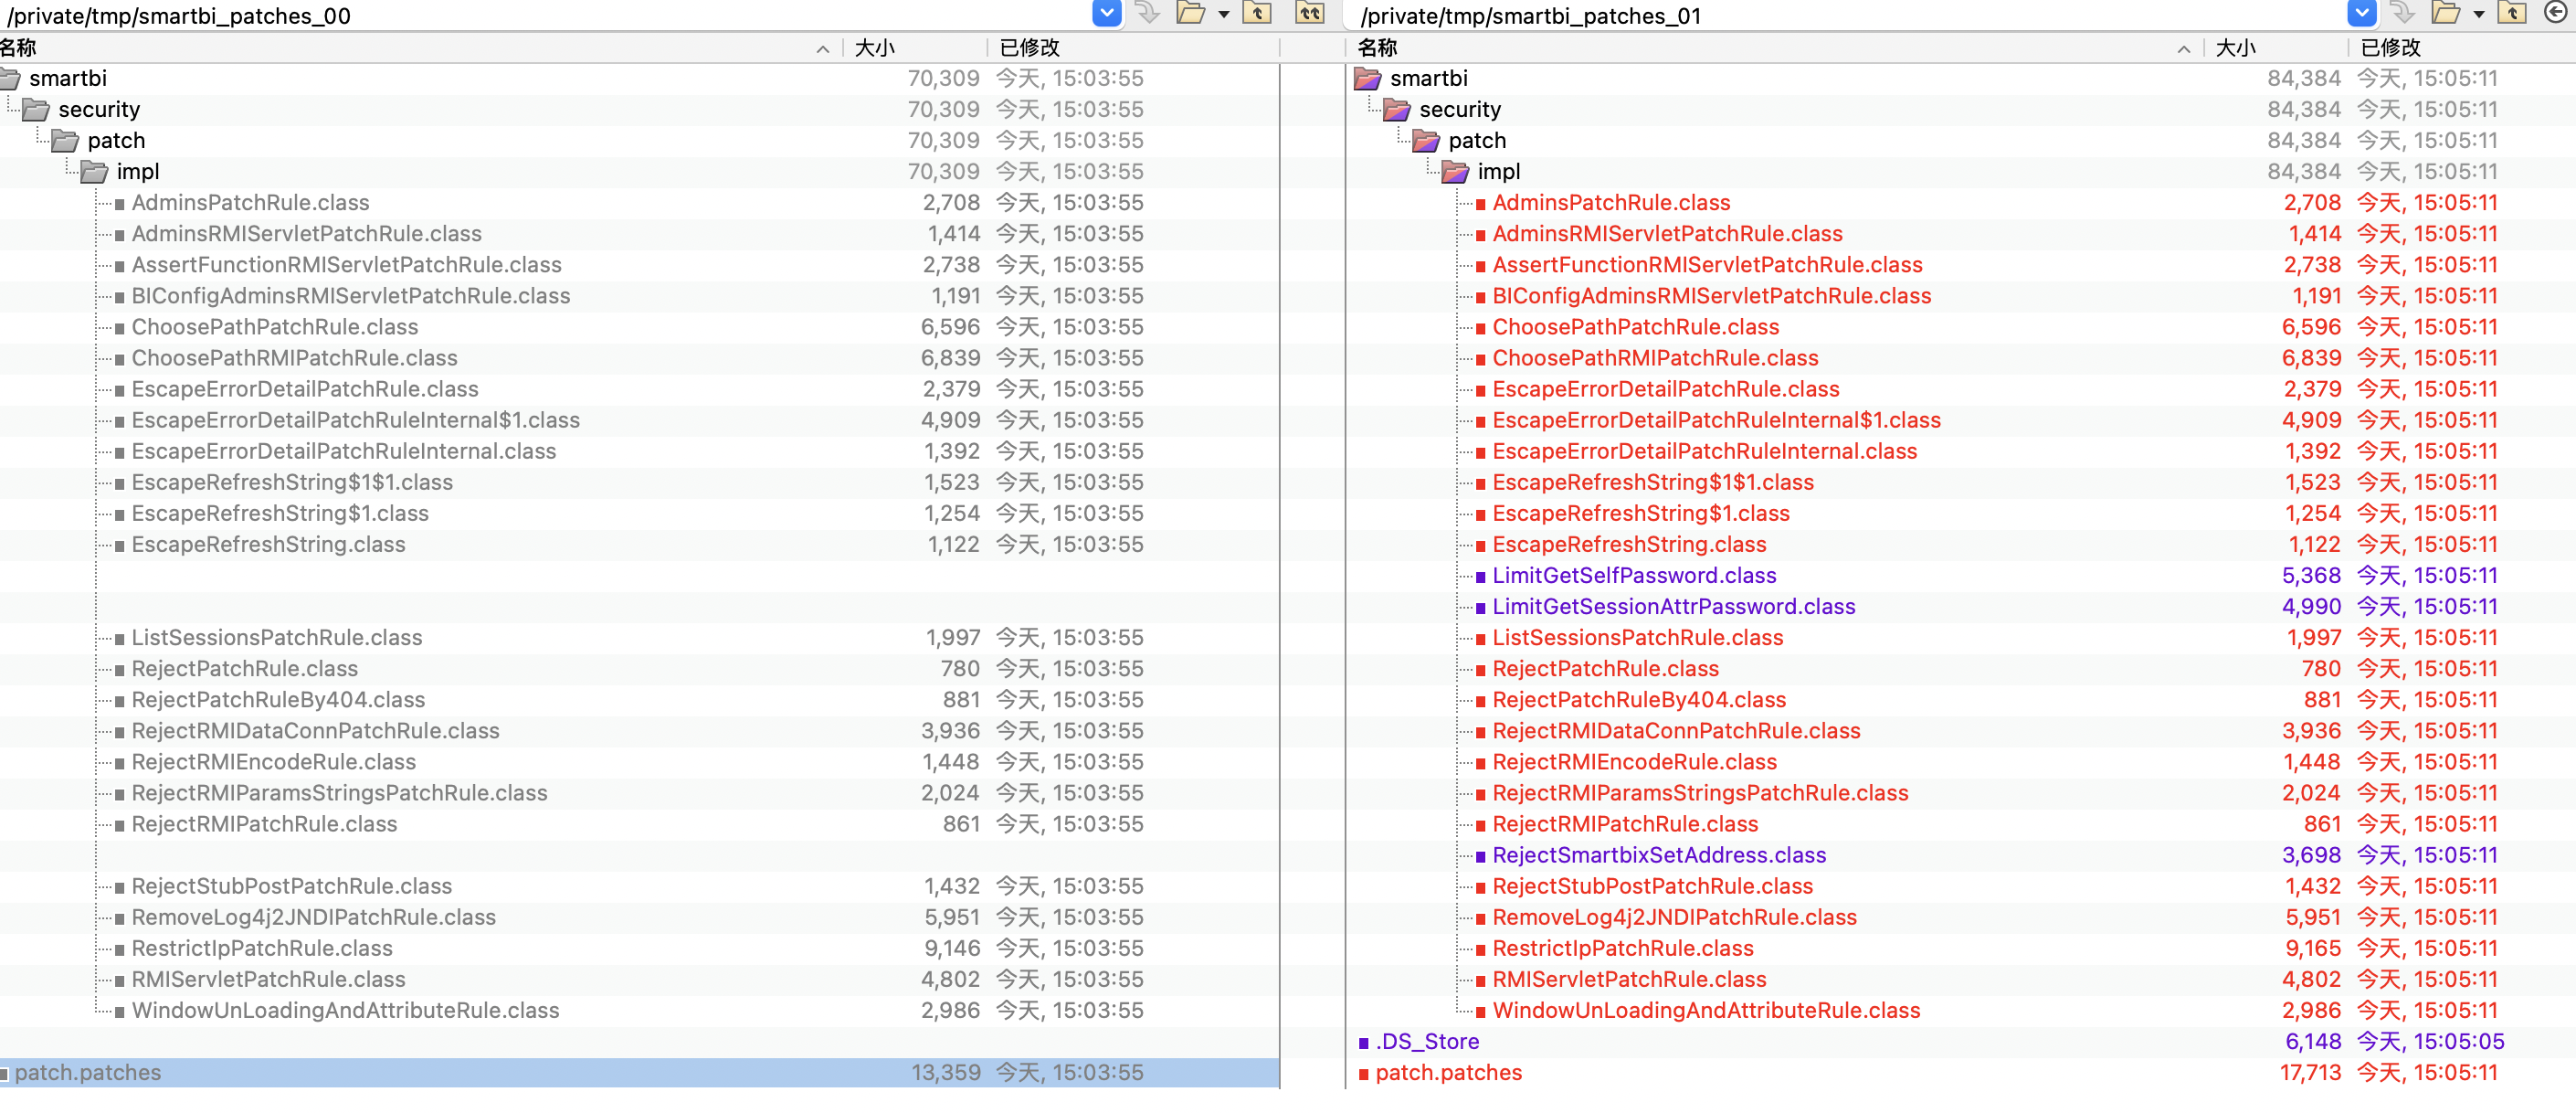Select LimitGetSessionAttrPassword.class in right pane

tap(1673, 607)
